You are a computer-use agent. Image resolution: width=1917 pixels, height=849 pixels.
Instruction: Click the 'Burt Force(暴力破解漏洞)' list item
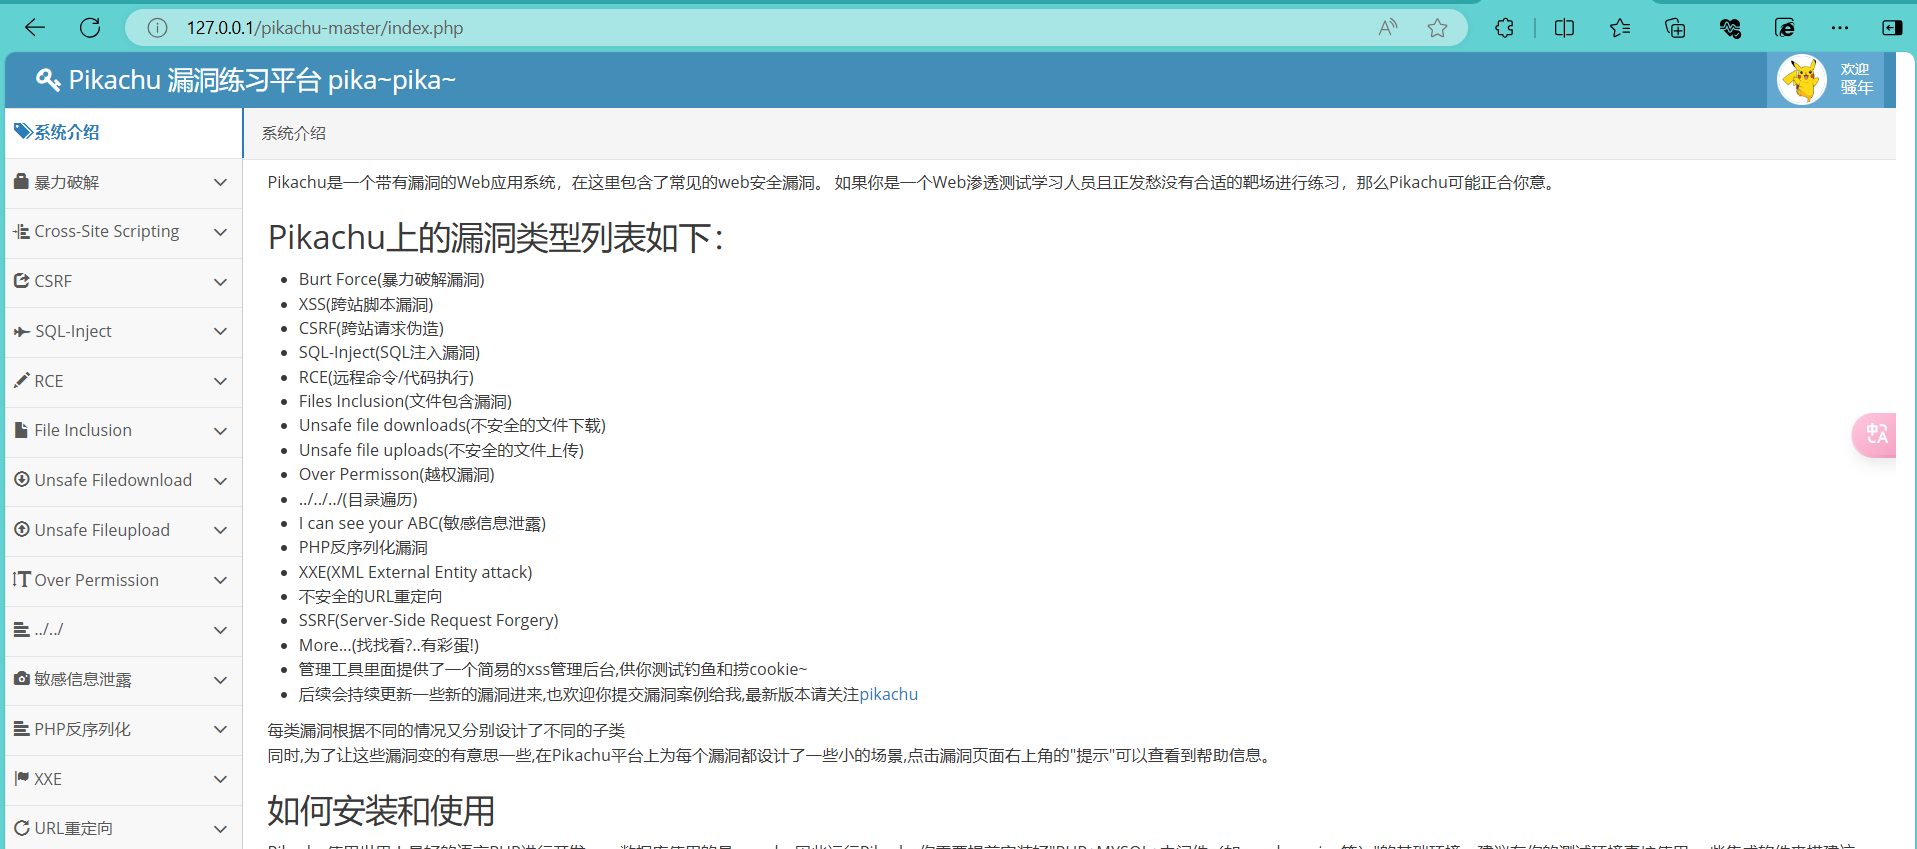391,279
